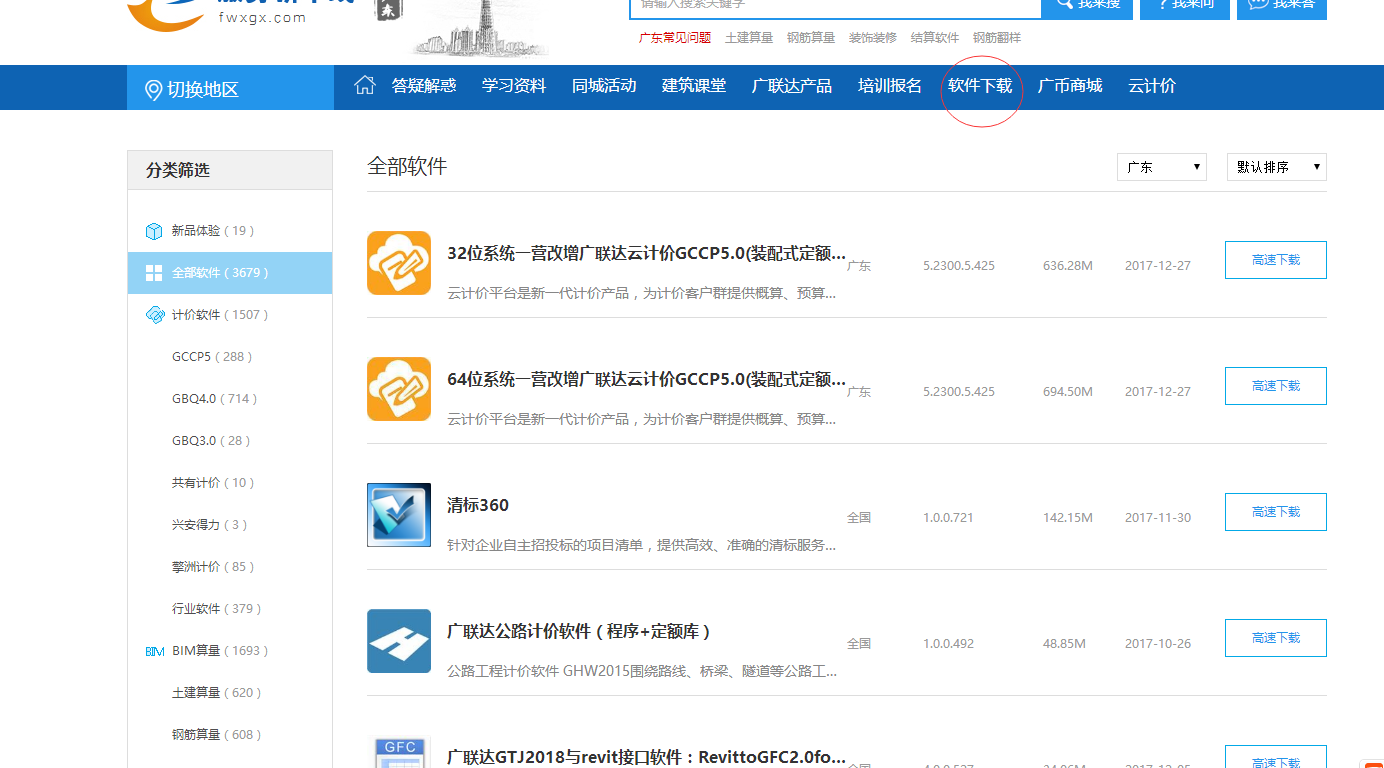
Task: Select 计价软件 (1507) category
Action: 230,315
